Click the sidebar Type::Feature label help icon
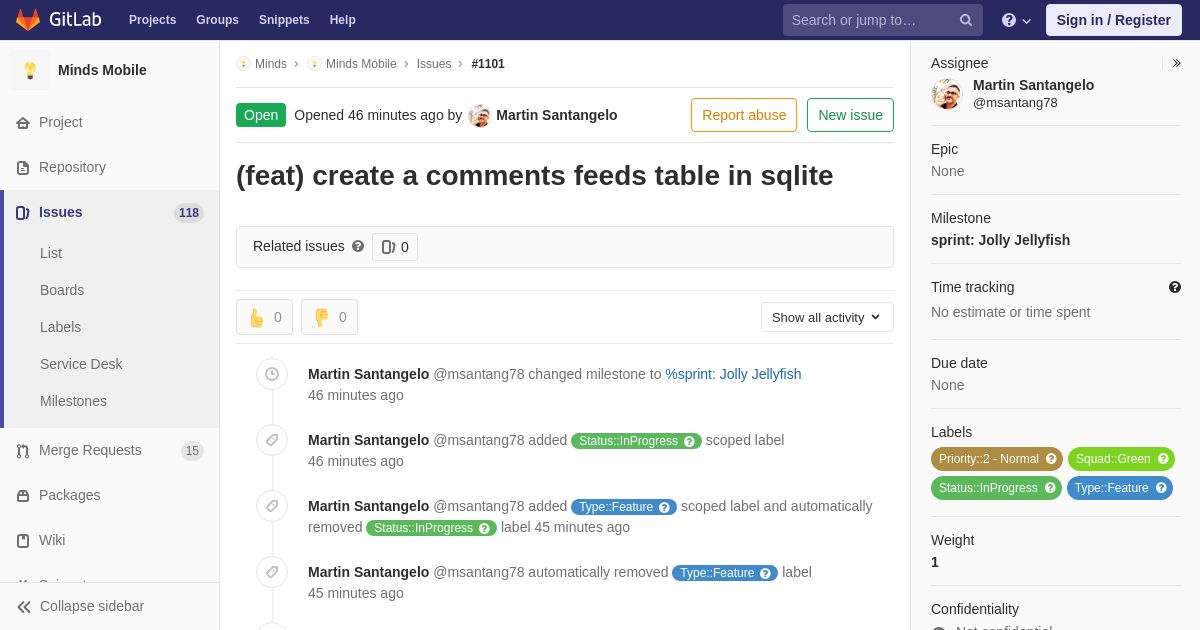Viewport: 1200px width, 630px height. [1161, 488]
